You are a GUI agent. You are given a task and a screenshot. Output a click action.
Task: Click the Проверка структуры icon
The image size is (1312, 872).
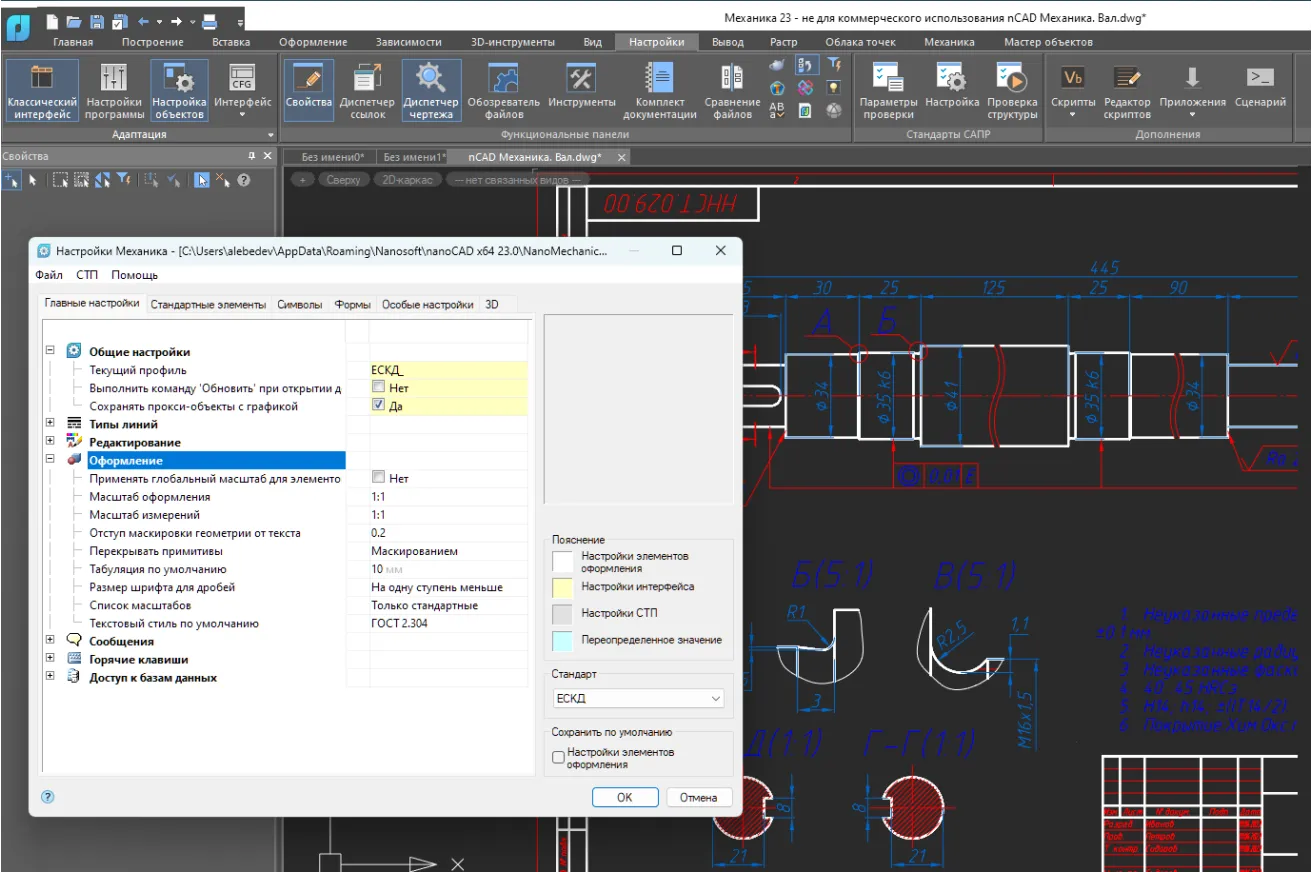pyautogui.click(x=1012, y=90)
